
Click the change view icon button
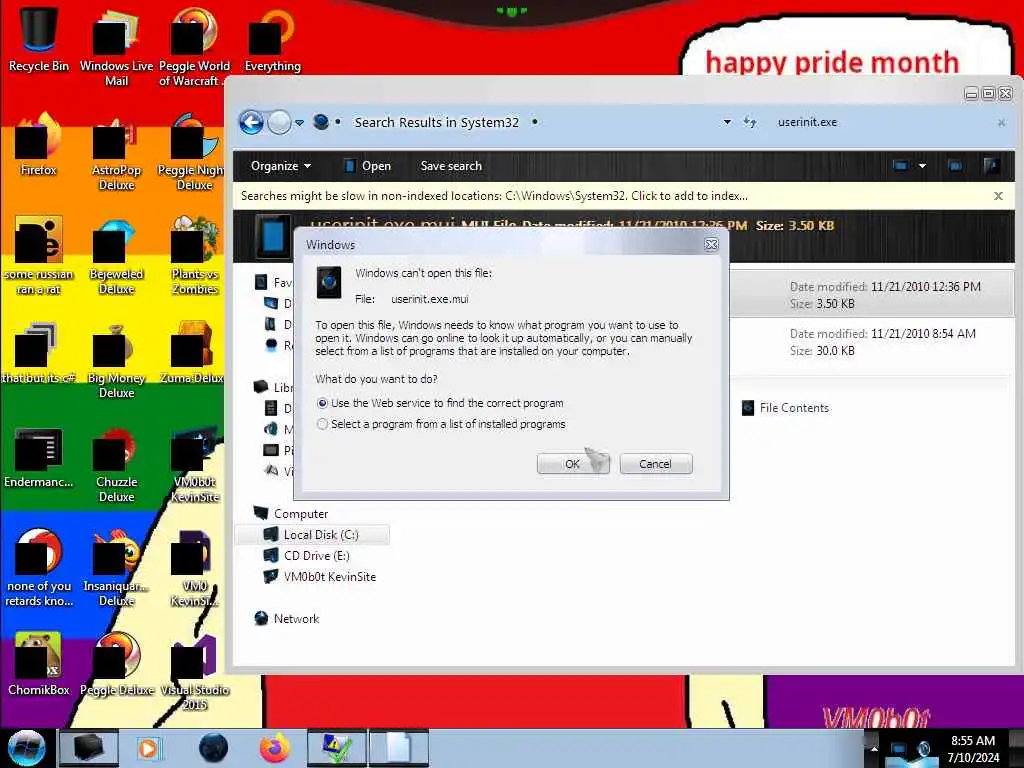click(x=900, y=166)
